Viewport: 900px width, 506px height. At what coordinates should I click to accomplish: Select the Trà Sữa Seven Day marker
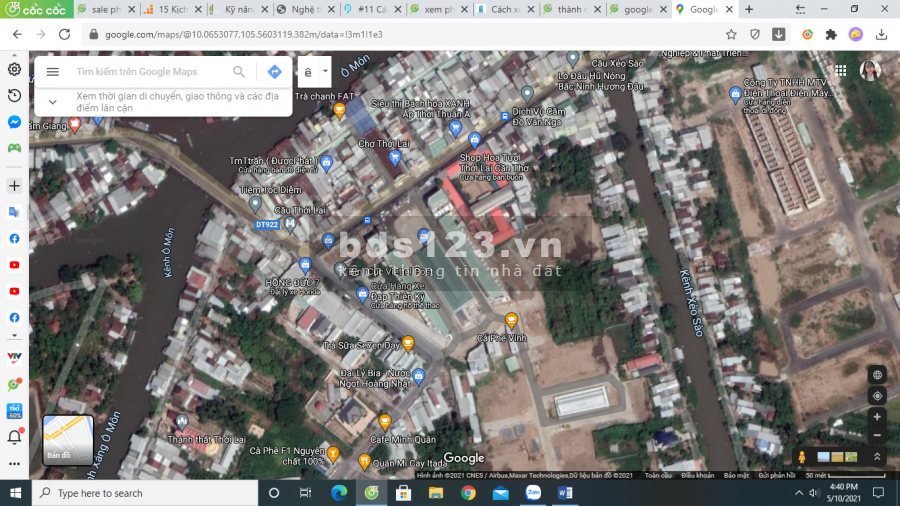pyautogui.click(x=408, y=343)
